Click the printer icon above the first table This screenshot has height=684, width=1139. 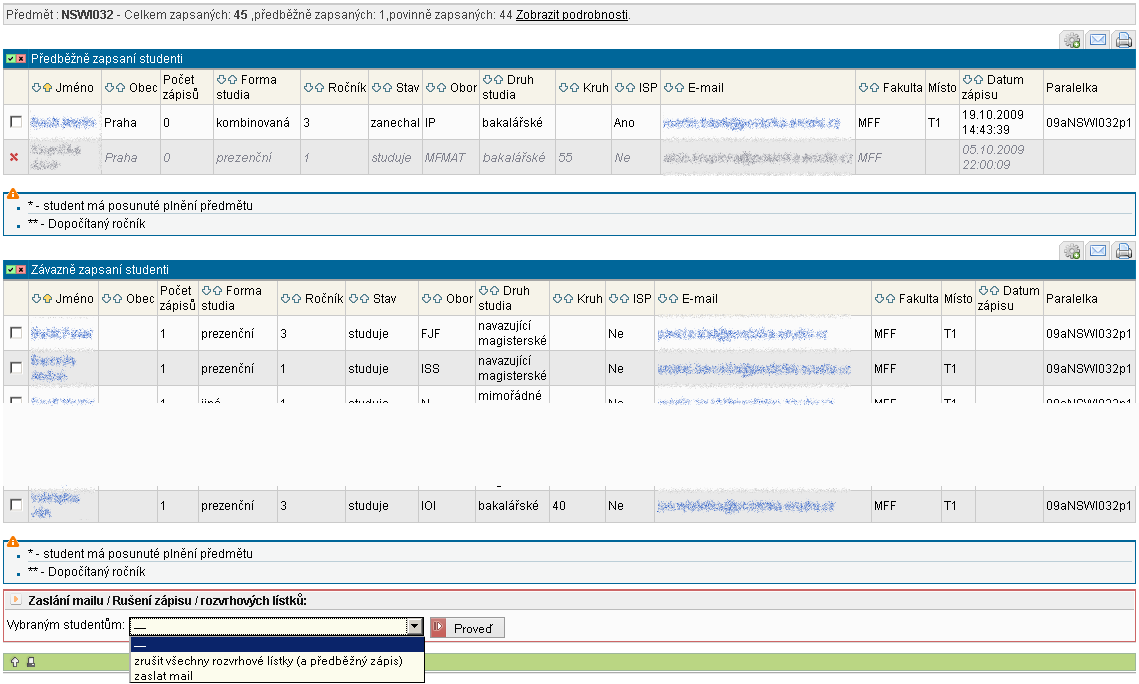coord(1123,40)
